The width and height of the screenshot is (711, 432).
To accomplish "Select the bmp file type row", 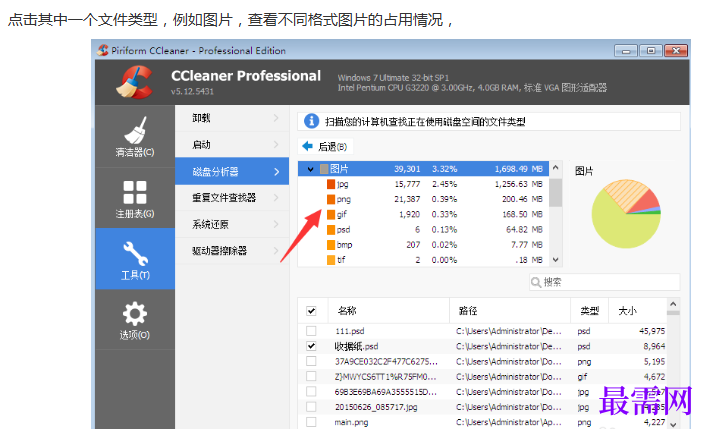I will [423, 245].
